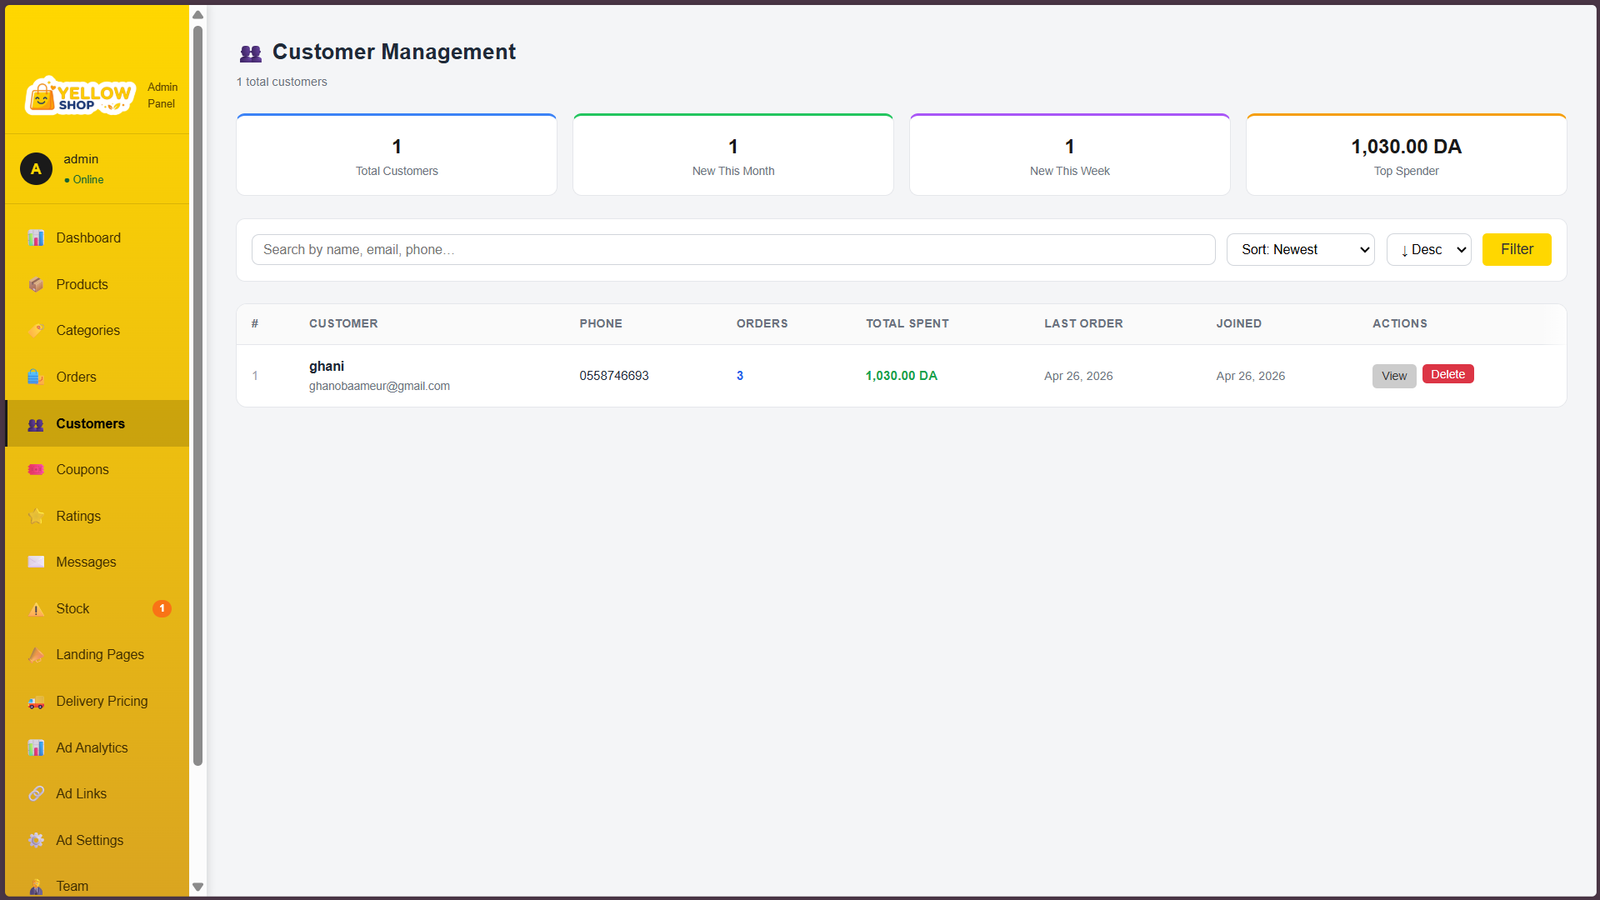Click the Coupons ticket icon
The width and height of the screenshot is (1600, 900).
coord(36,470)
